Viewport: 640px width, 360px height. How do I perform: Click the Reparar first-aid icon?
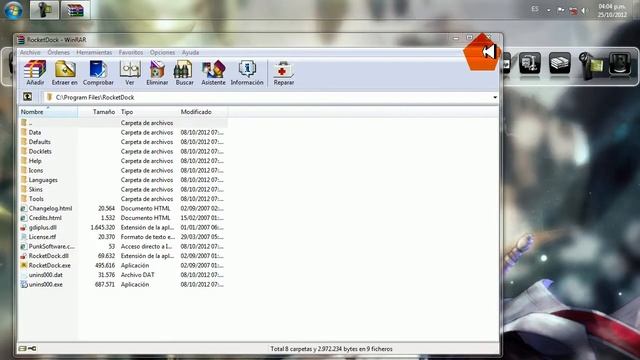click(x=284, y=73)
